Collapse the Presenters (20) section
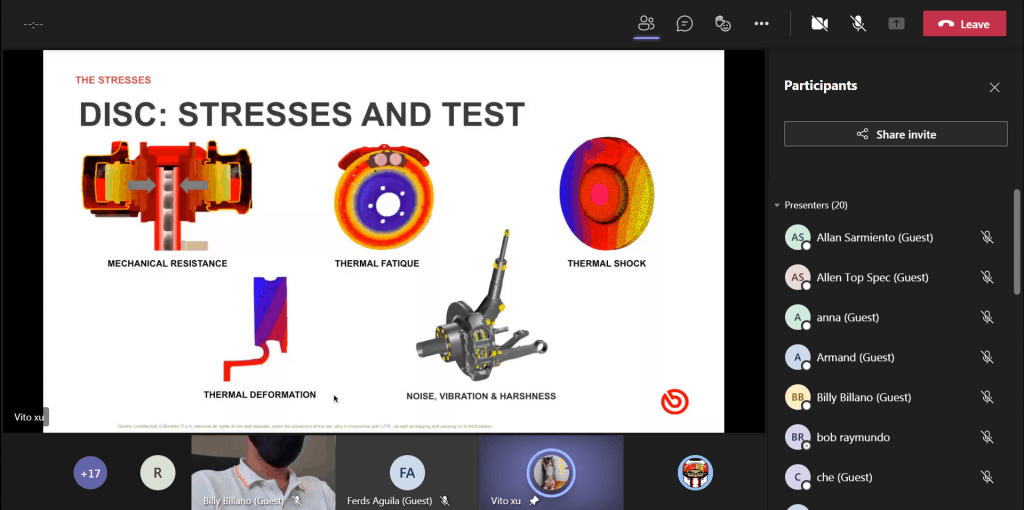Viewport: 1024px width, 510px height. click(777, 205)
